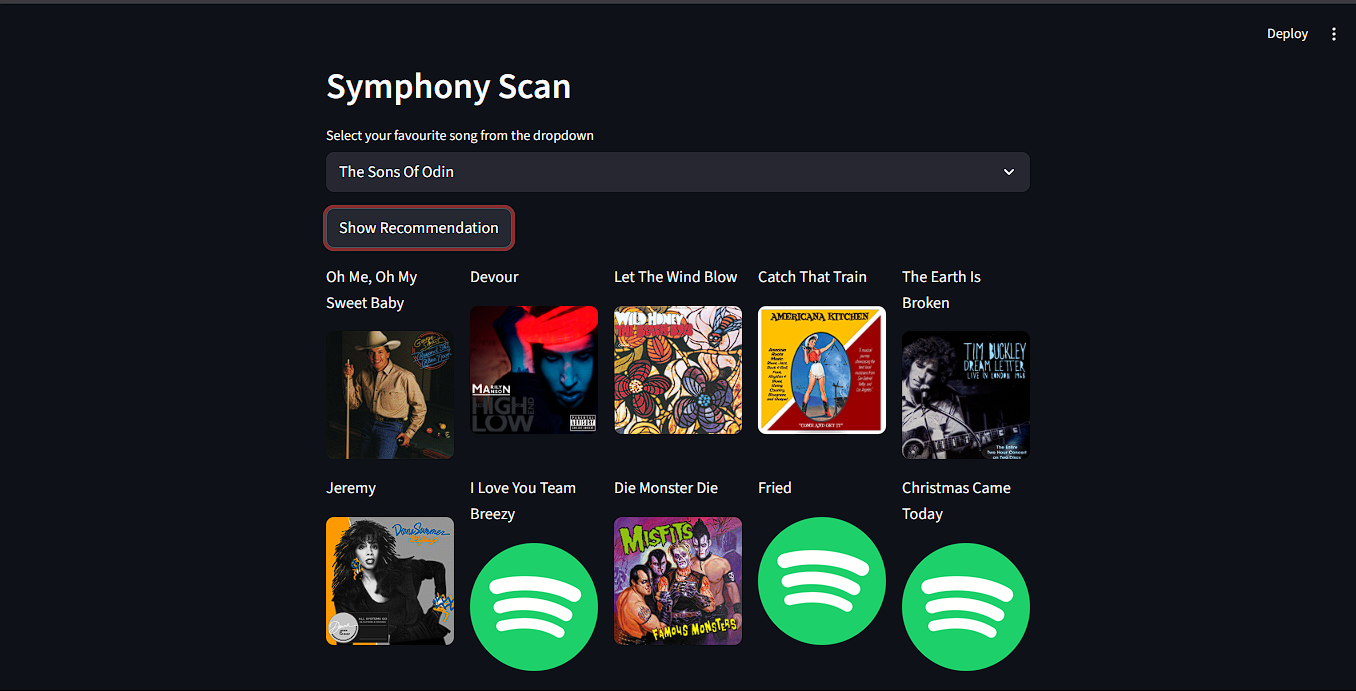The height and width of the screenshot is (691, 1356).
Task: Click the Misfits Famous Monsters album art
Action: pos(677,581)
